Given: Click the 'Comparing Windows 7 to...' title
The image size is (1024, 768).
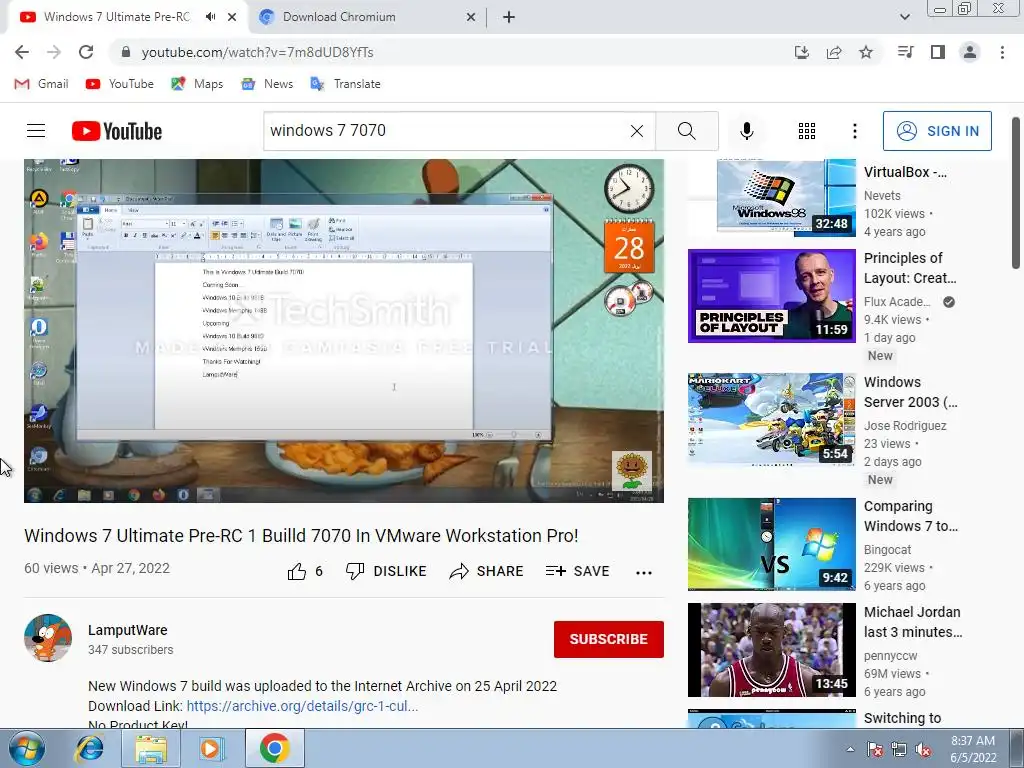Looking at the screenshot, I should (x=911, y=517).
